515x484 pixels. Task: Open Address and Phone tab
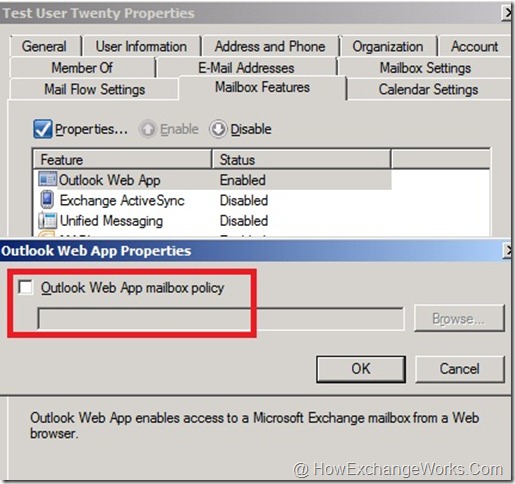pos(270,46)
